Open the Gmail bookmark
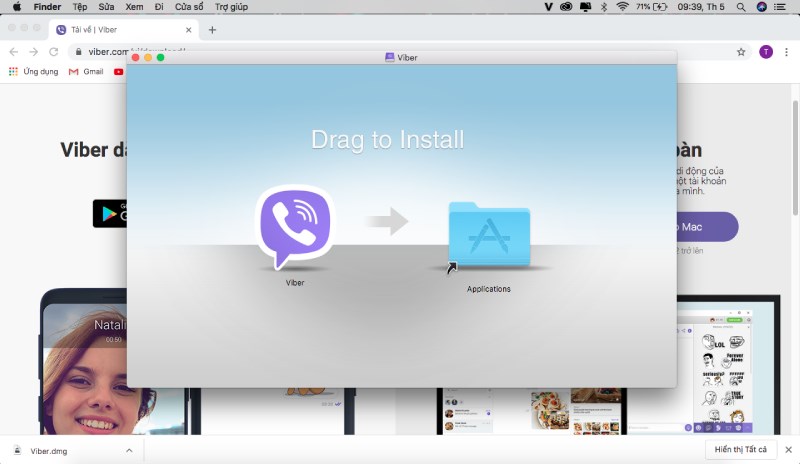 pos(86,71)
